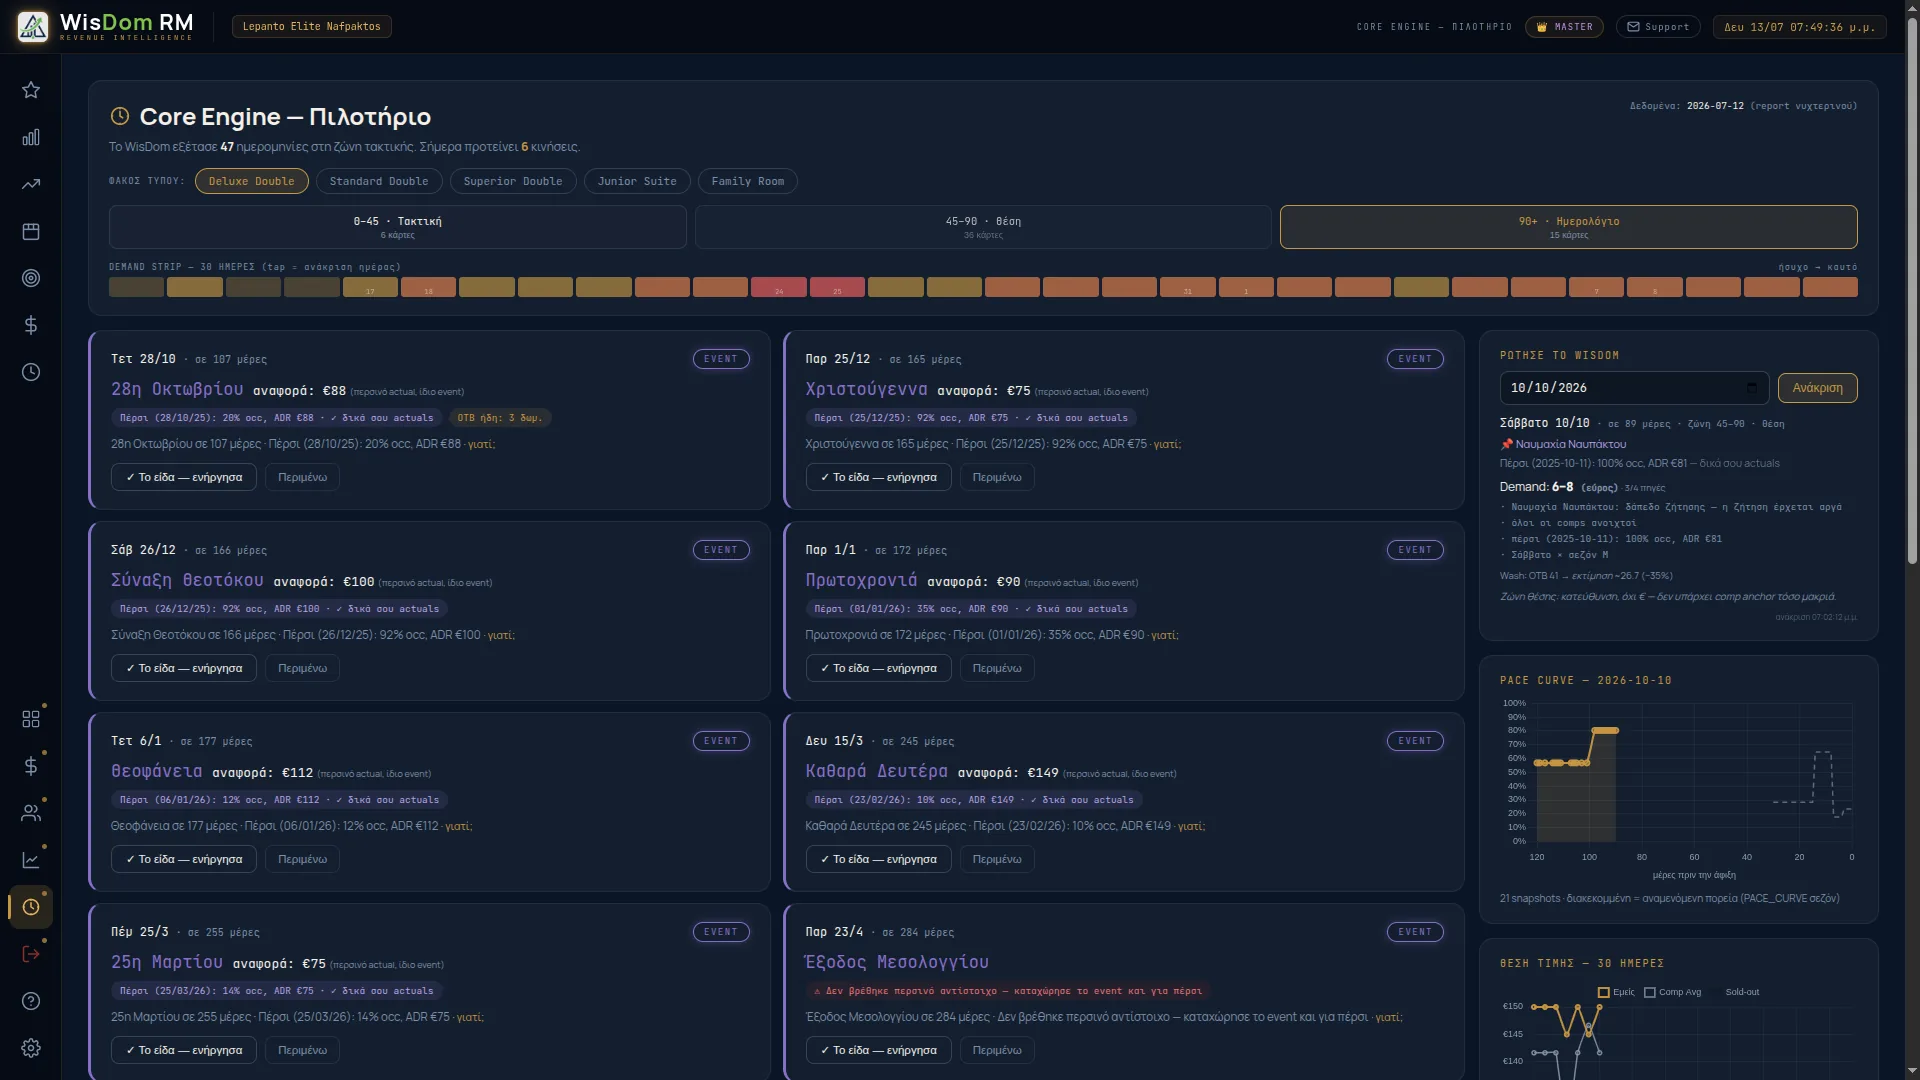Screen dimensions: 1920x1080
Task: Switch to the 0-45 Τακτική tab
Action: click(x=397, y=227)
